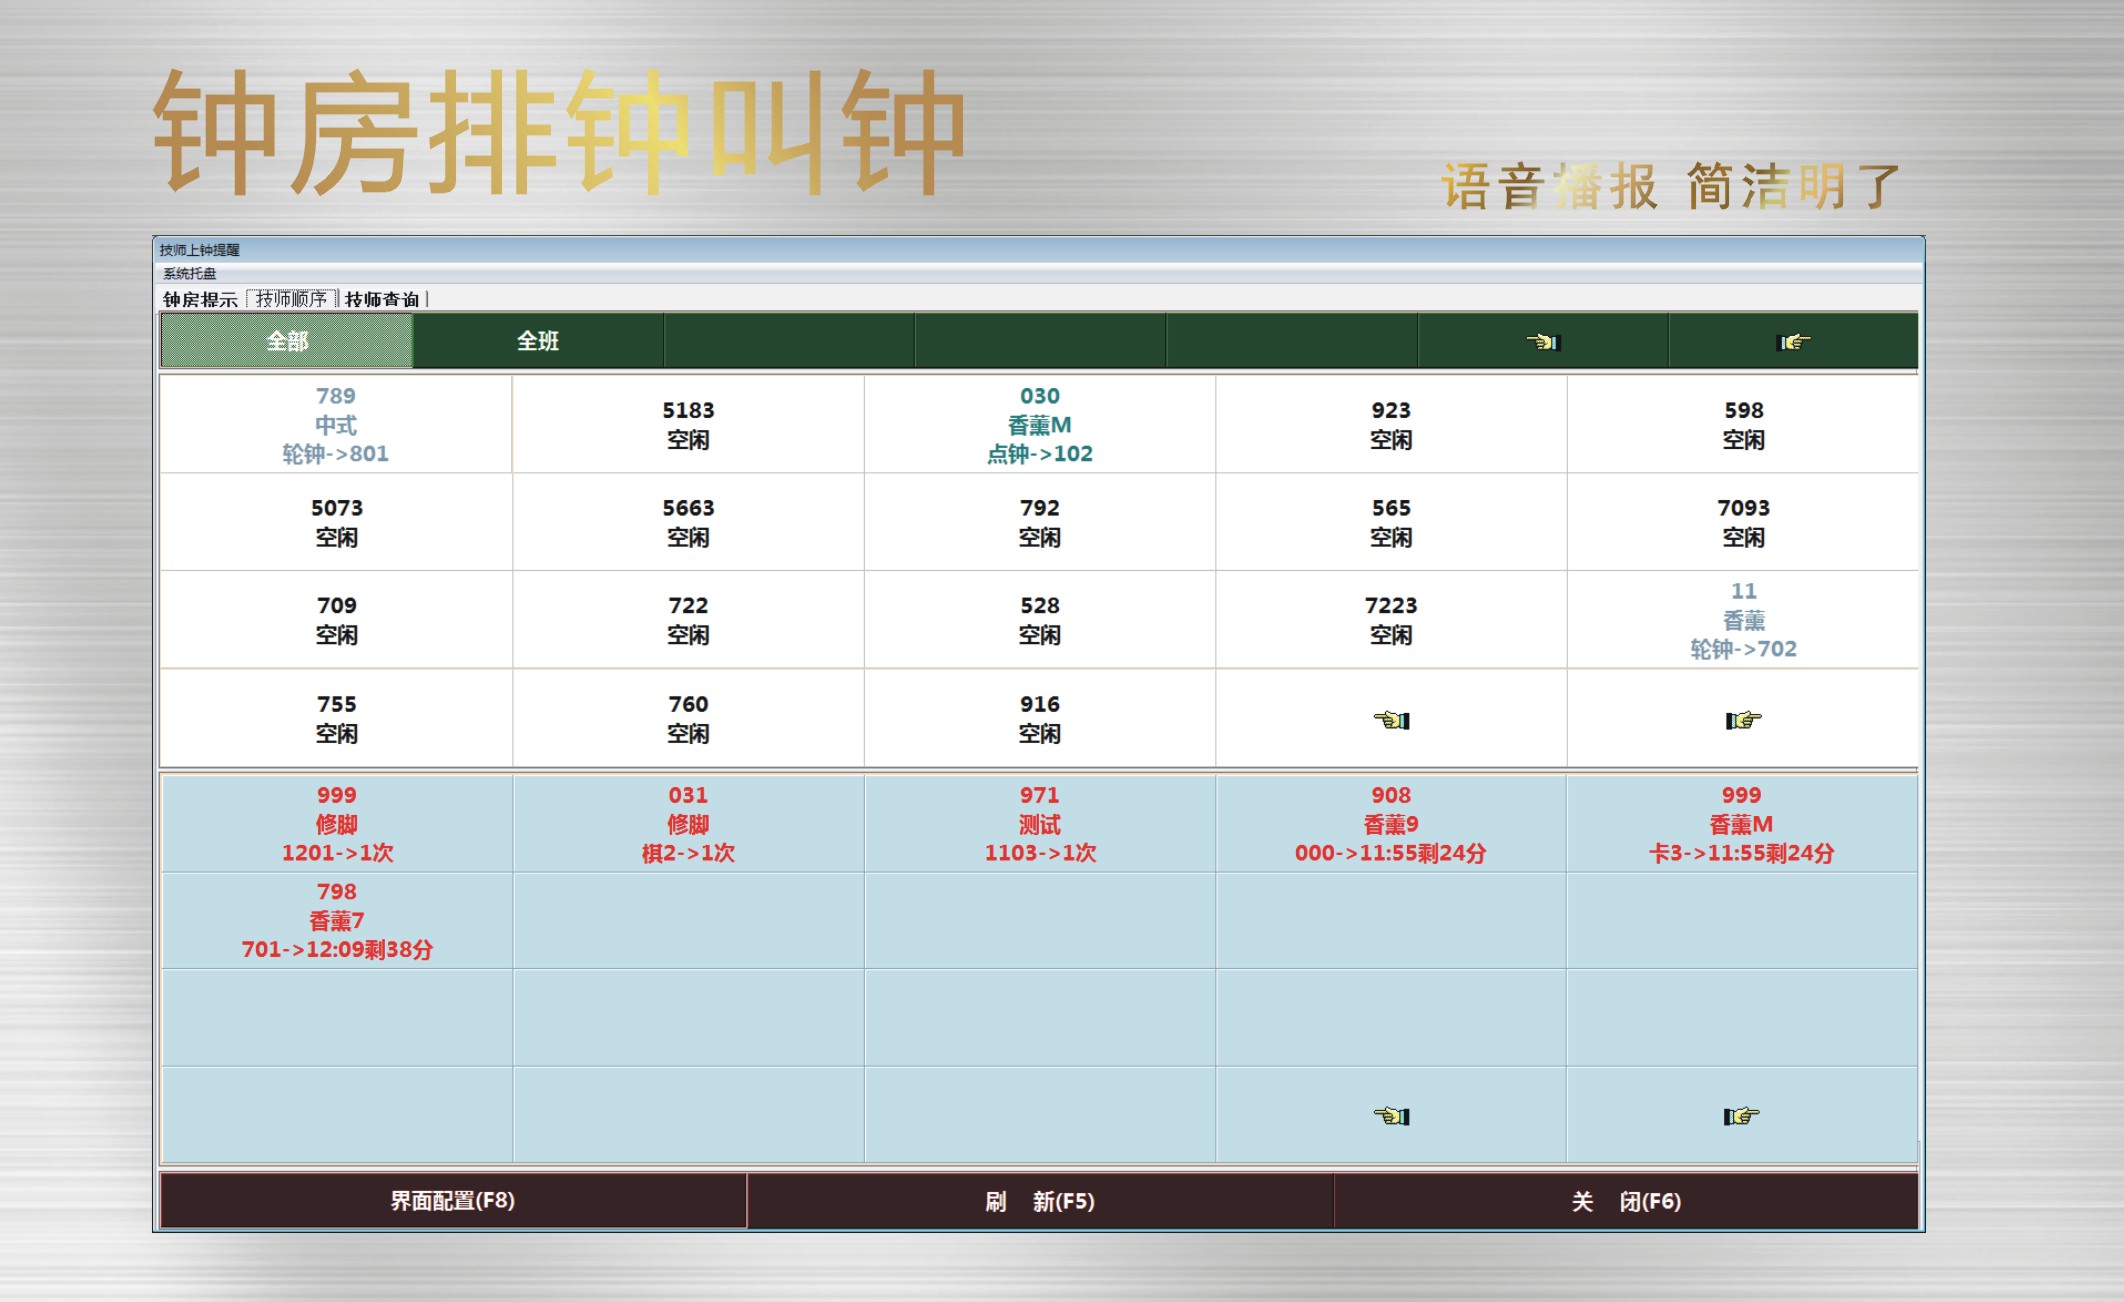The image size is (2124, 1302).
Task: Page forward in the blue working grid
Action: [x=1741, y=1115]
